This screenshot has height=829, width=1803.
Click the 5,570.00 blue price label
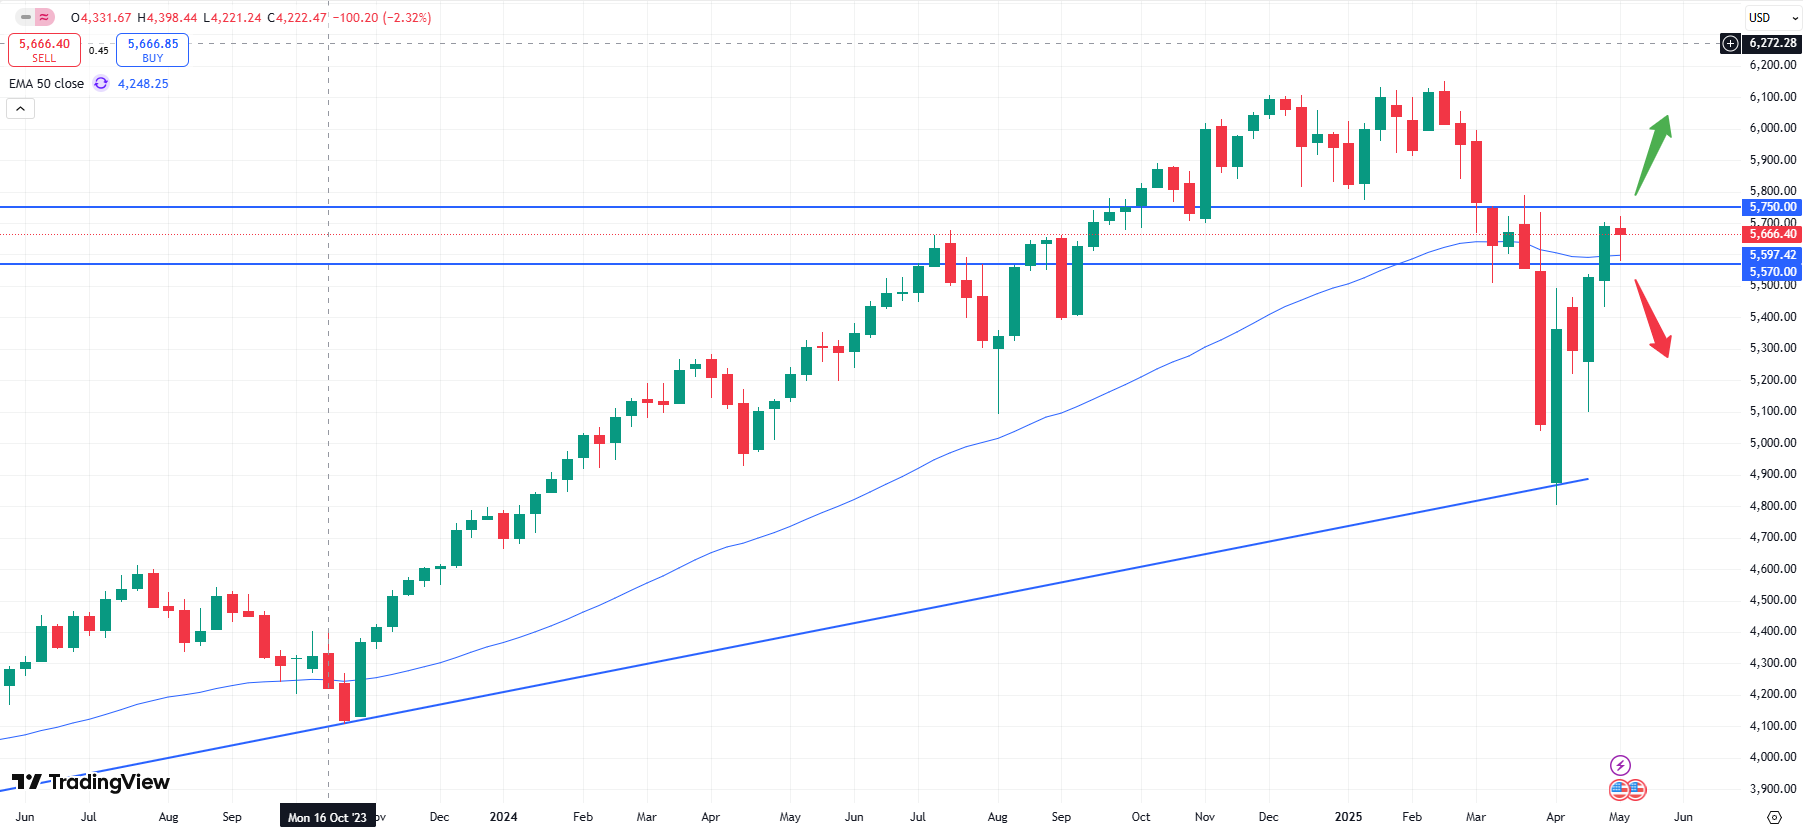point(1772,271)
